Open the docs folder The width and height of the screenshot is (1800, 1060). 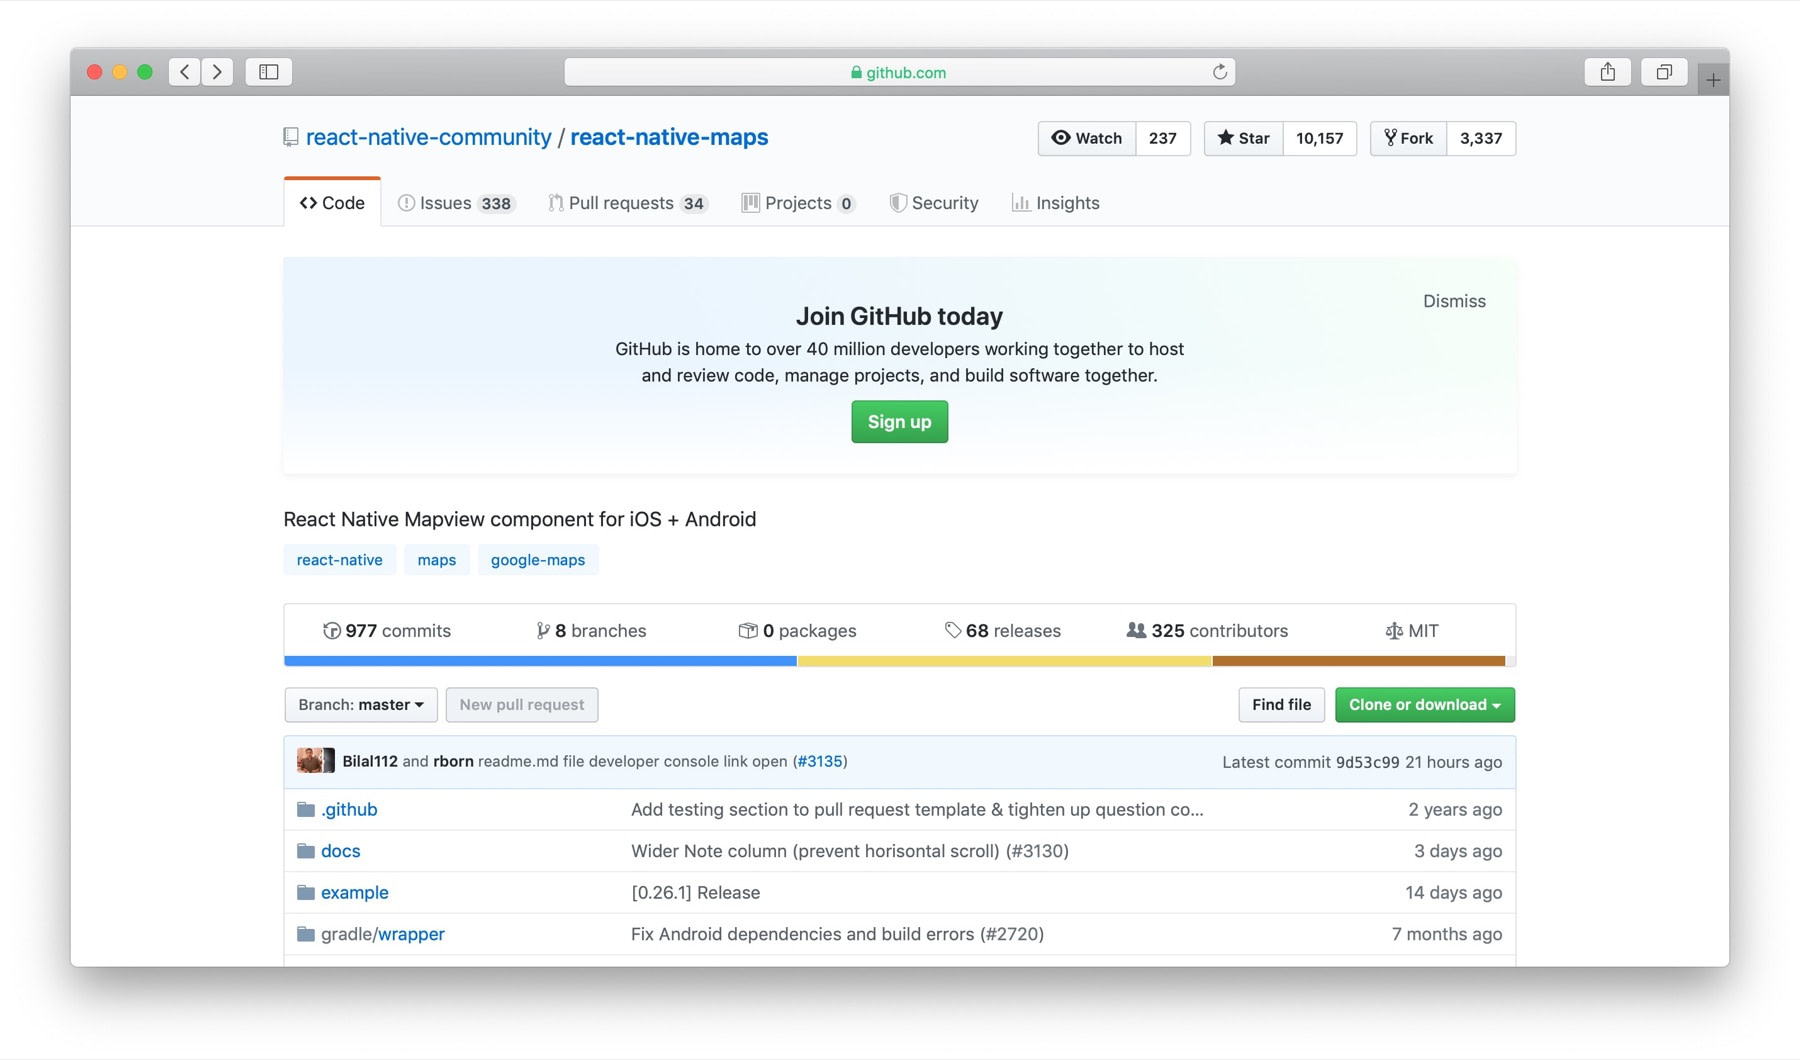340,851
